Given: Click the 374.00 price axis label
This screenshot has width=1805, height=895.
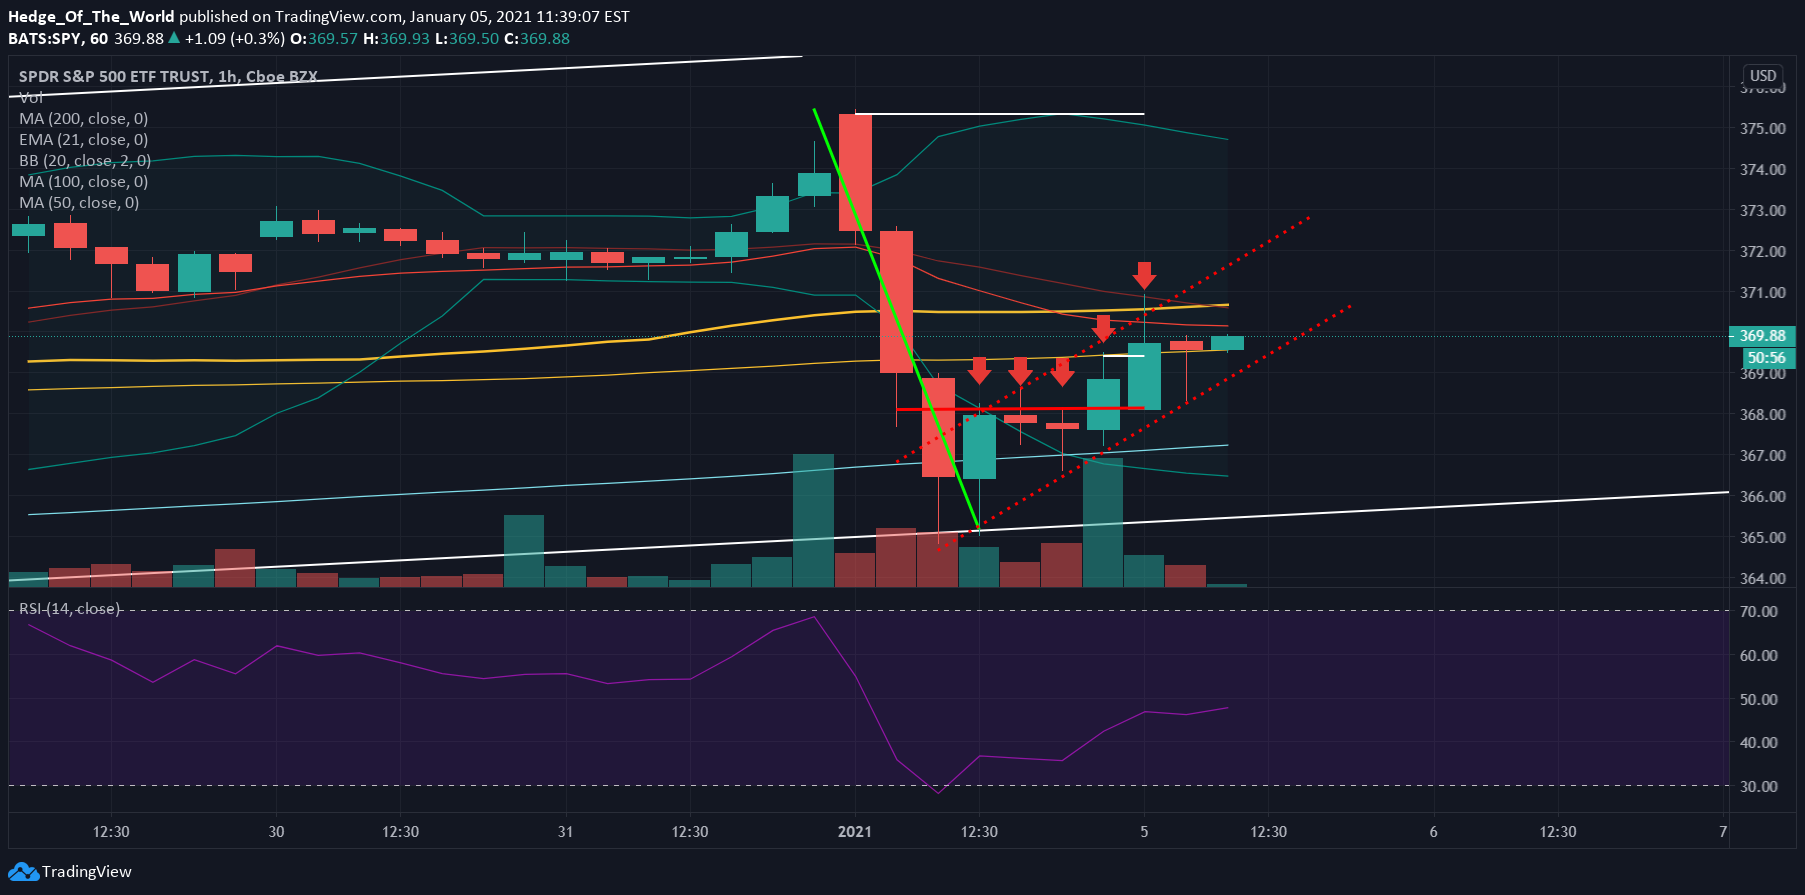Looking at the screenshot, I should [1762, 170].
